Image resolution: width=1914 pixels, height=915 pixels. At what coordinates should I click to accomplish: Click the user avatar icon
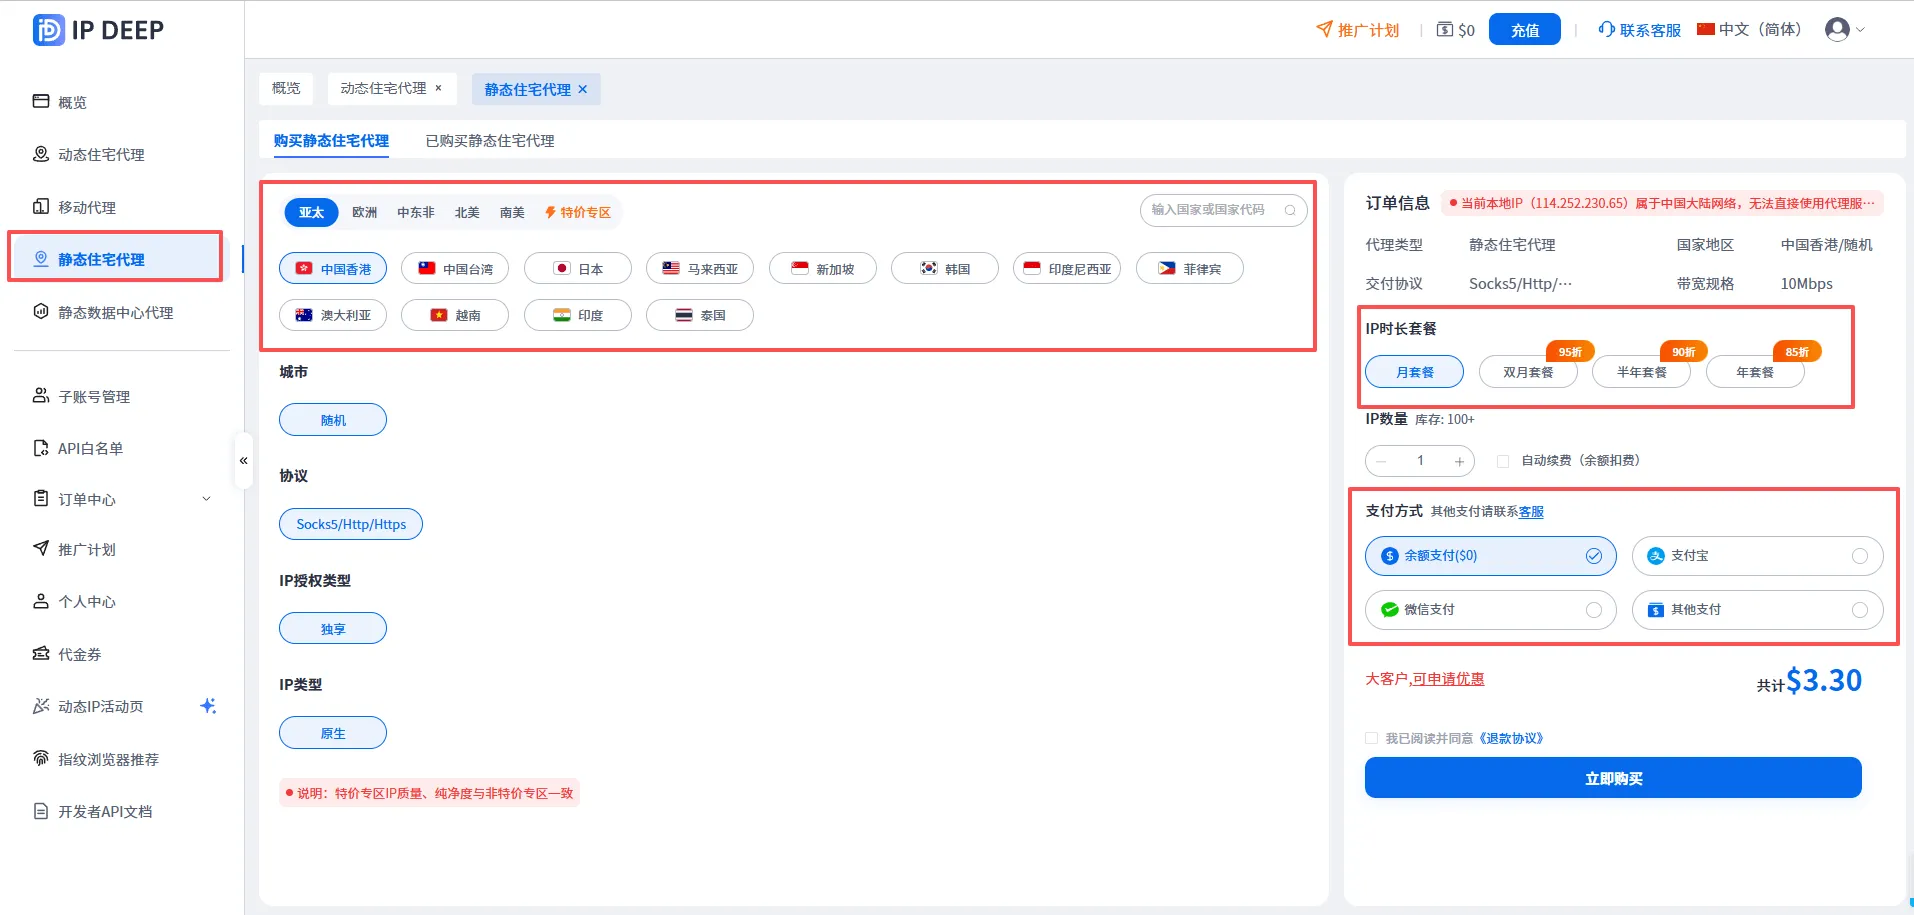pos(1837,29)
